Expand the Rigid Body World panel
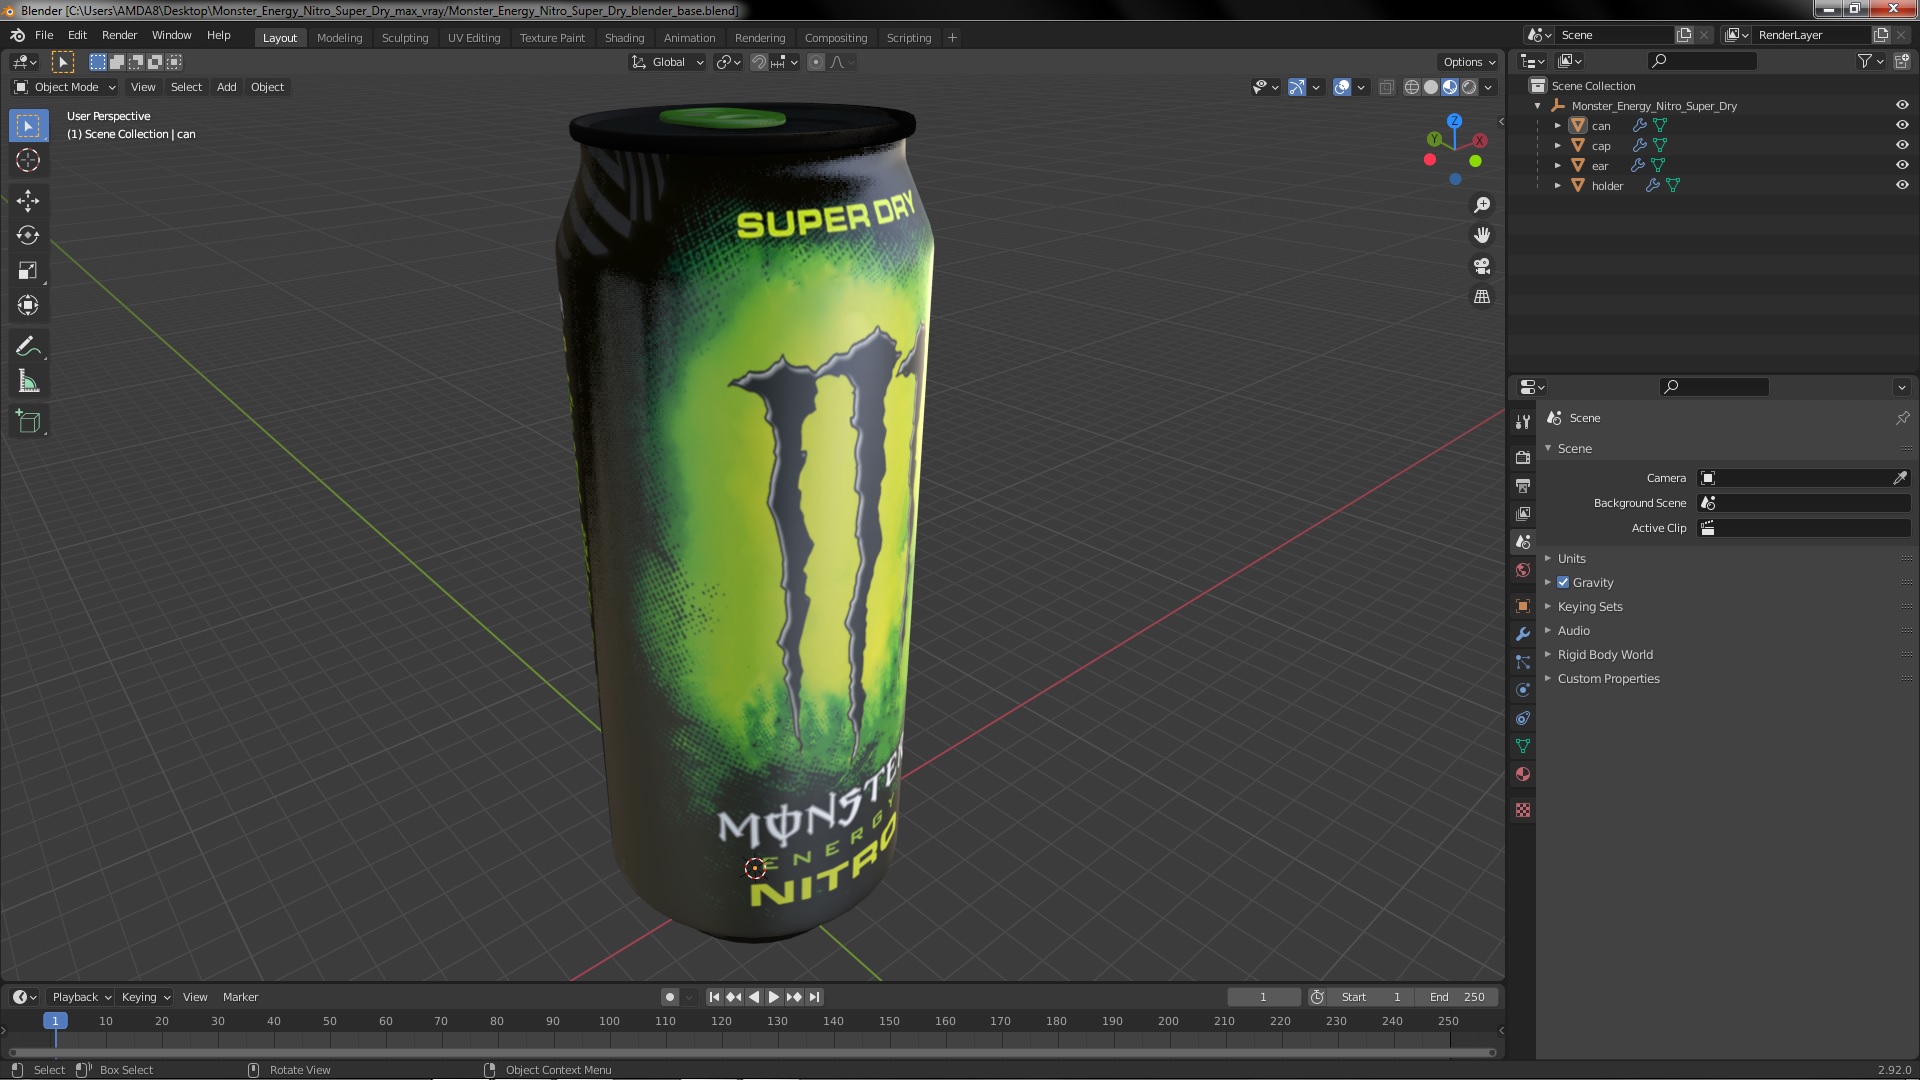Viewport: 1920px width, 1080px height. click(1605, 654)
